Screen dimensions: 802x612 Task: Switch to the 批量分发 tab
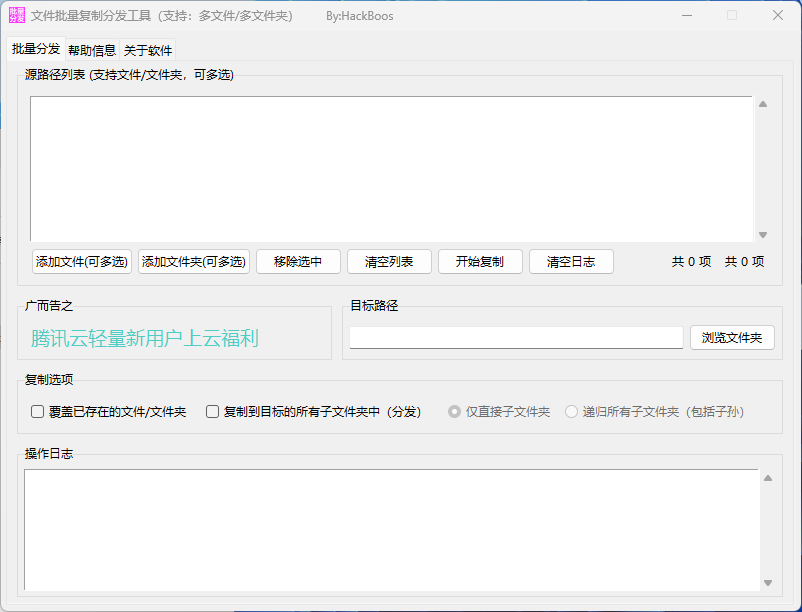tap(34, 48)
